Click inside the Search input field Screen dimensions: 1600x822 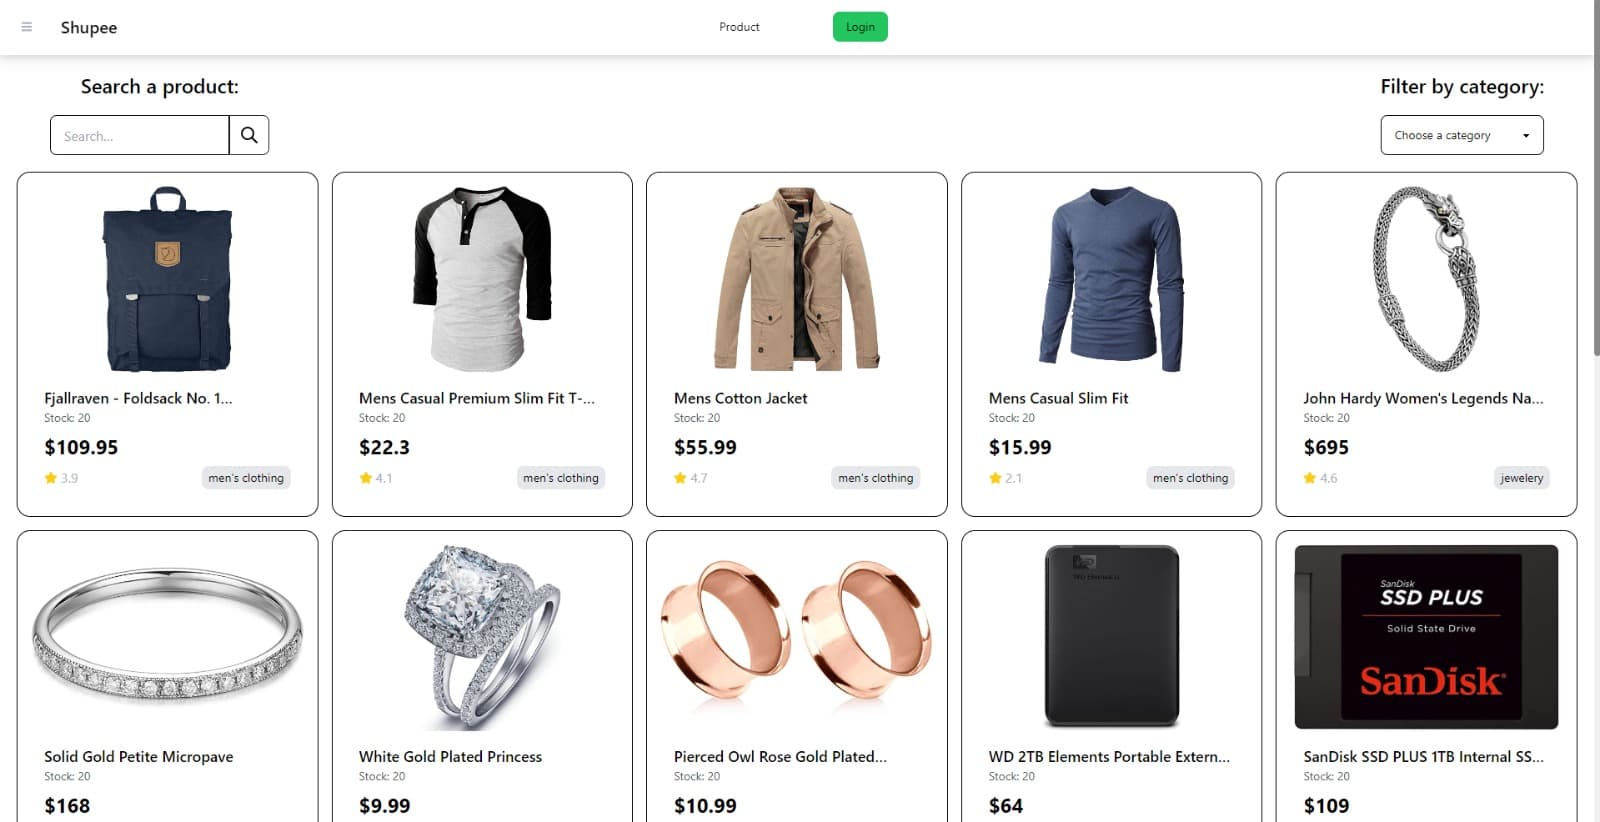pyautogui.click(x=139, y=134)
